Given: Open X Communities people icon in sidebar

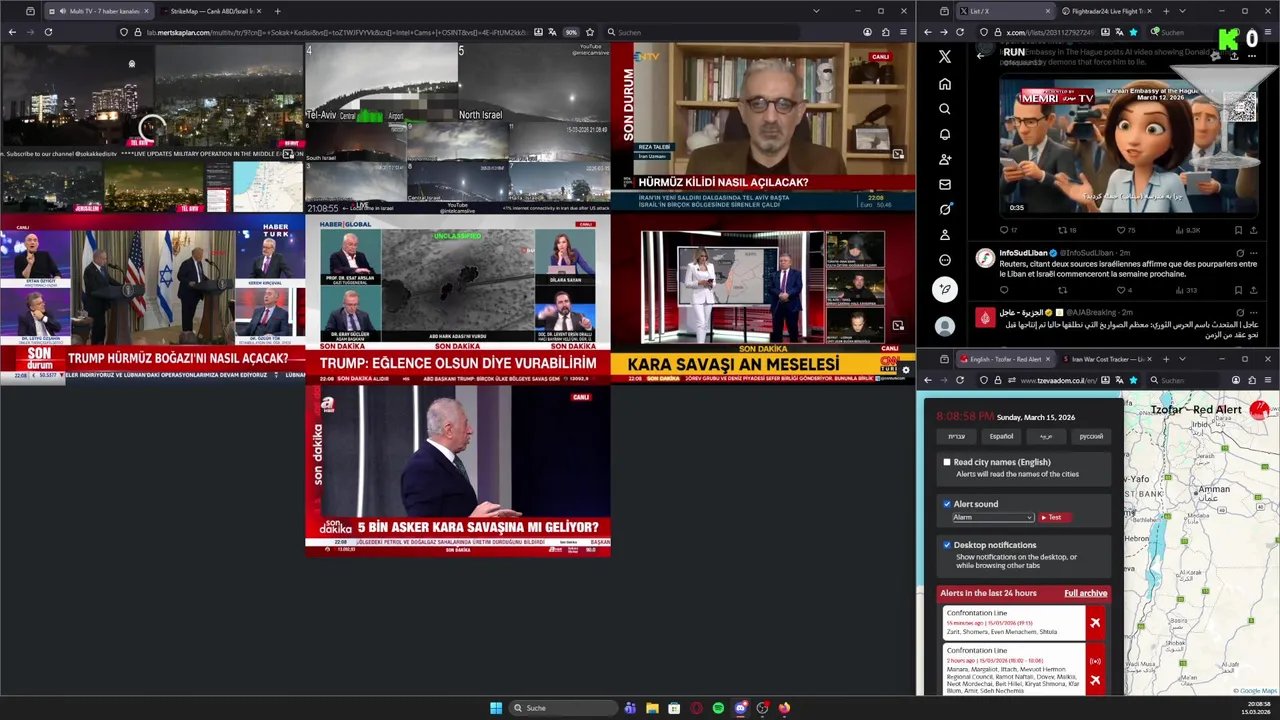Looking at the screenshot, I should (945, 159).
